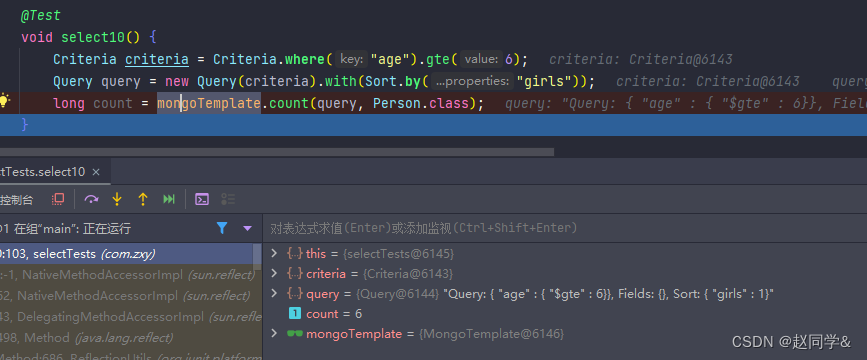
Task: Expand the query variable node
Action: pos(274,293)
